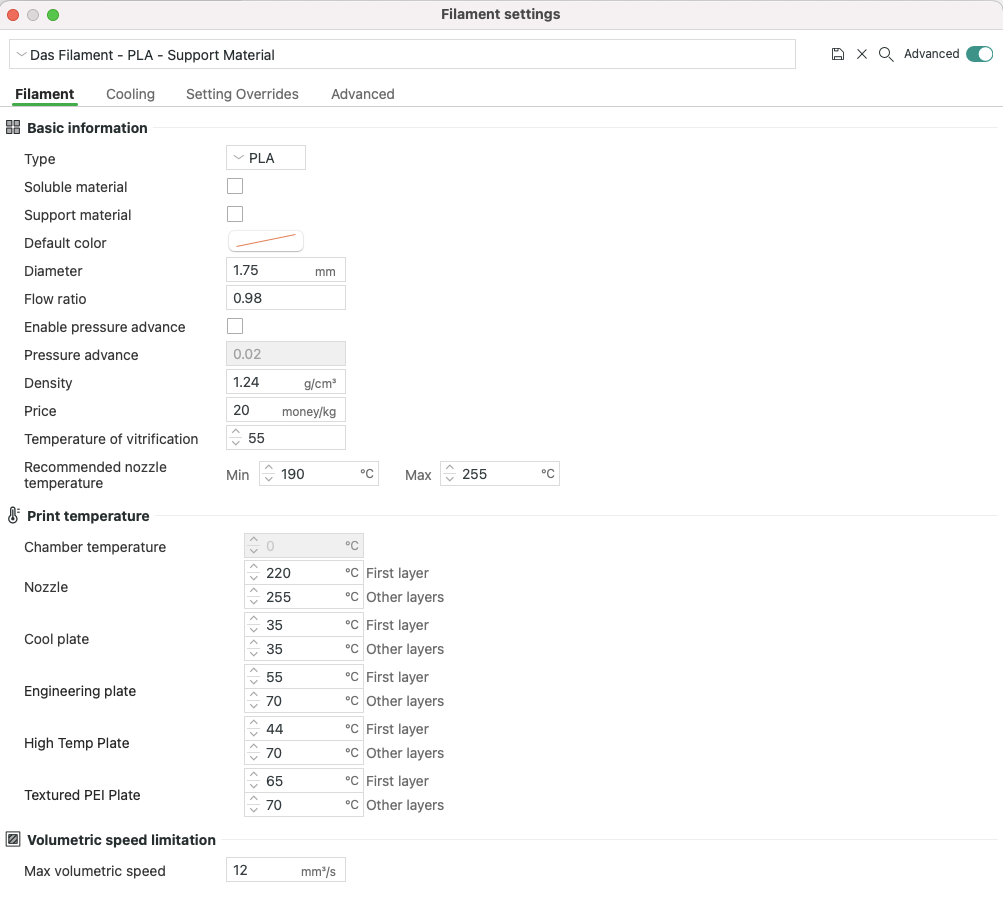The image size is (1003, 909).
Task: Open the filament preset dropdown
Action: coord(402,55)
